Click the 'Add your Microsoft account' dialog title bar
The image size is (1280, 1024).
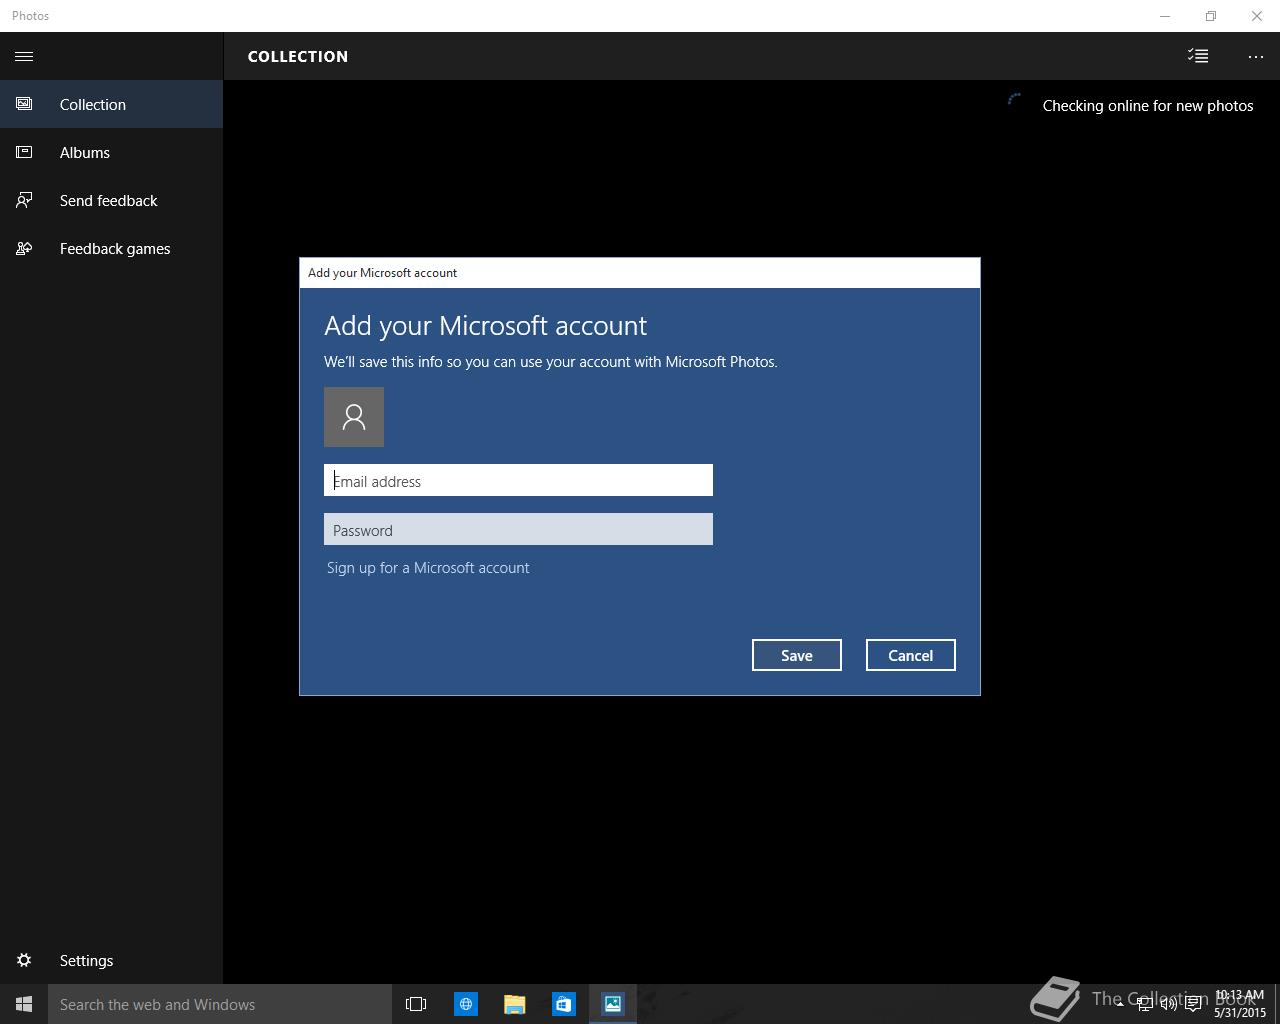pyautogui.click(x=640, y=272)
